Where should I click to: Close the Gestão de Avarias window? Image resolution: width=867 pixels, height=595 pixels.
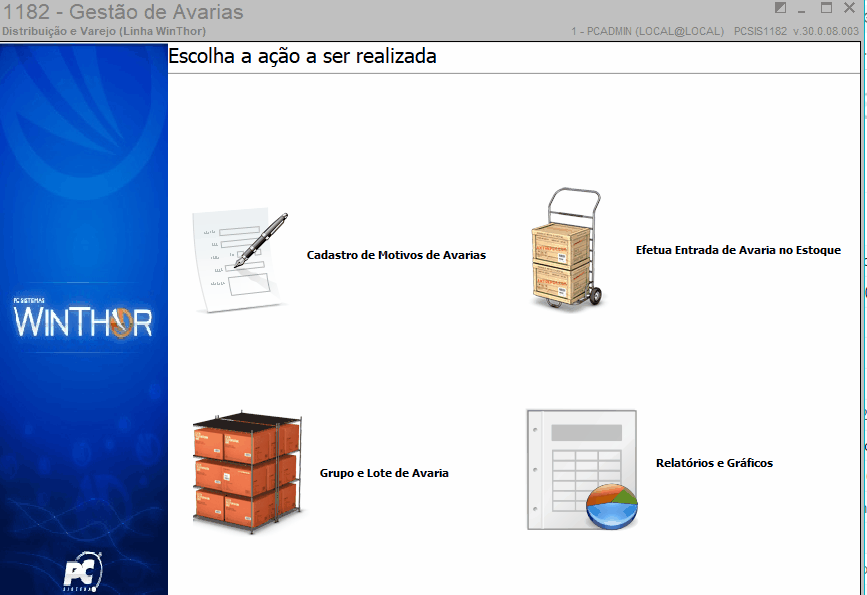pyautogui.click(x=850, y=8)
